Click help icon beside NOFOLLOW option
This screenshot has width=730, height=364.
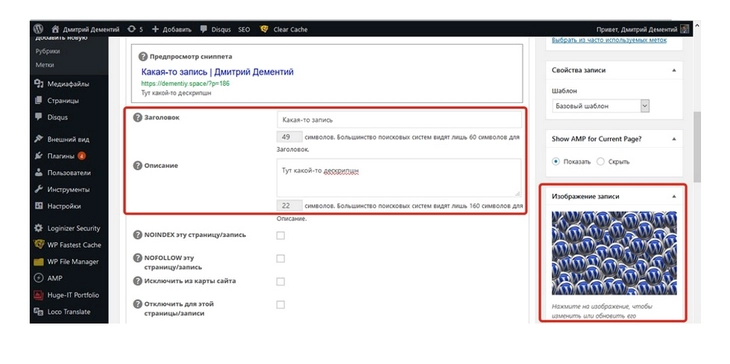[x=137, y=258]
